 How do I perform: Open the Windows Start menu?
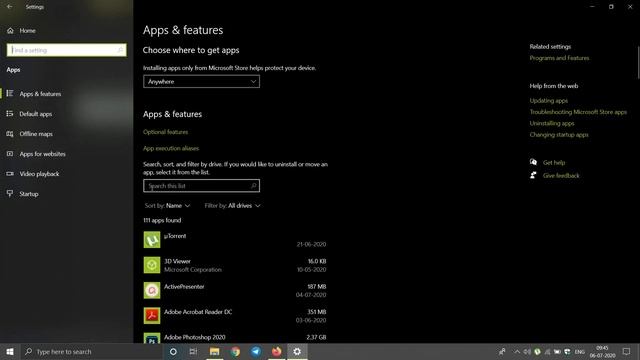coord(10,351)
